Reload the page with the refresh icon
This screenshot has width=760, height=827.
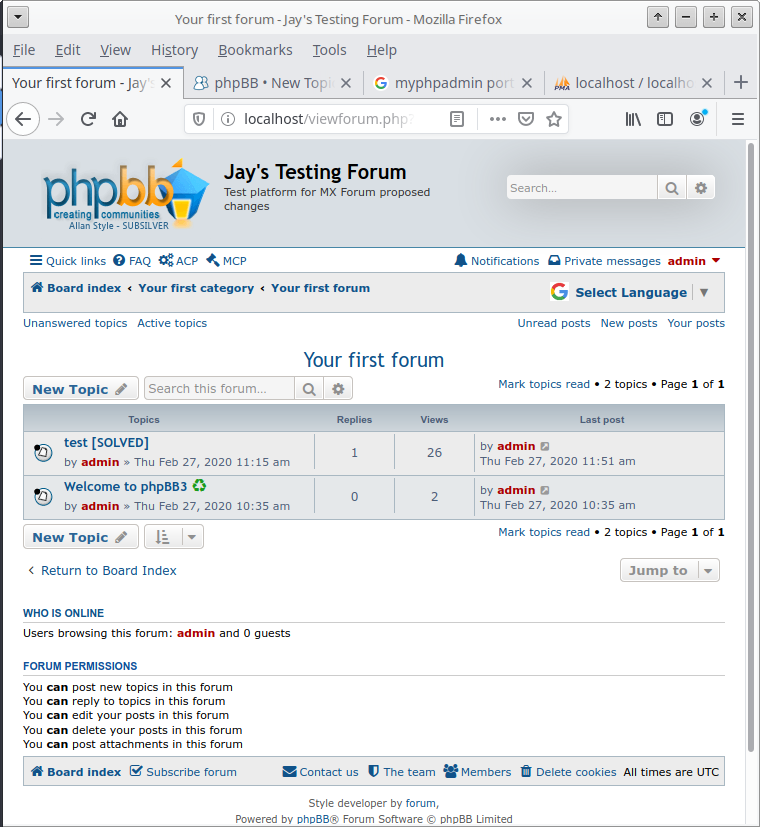point(88,119)
